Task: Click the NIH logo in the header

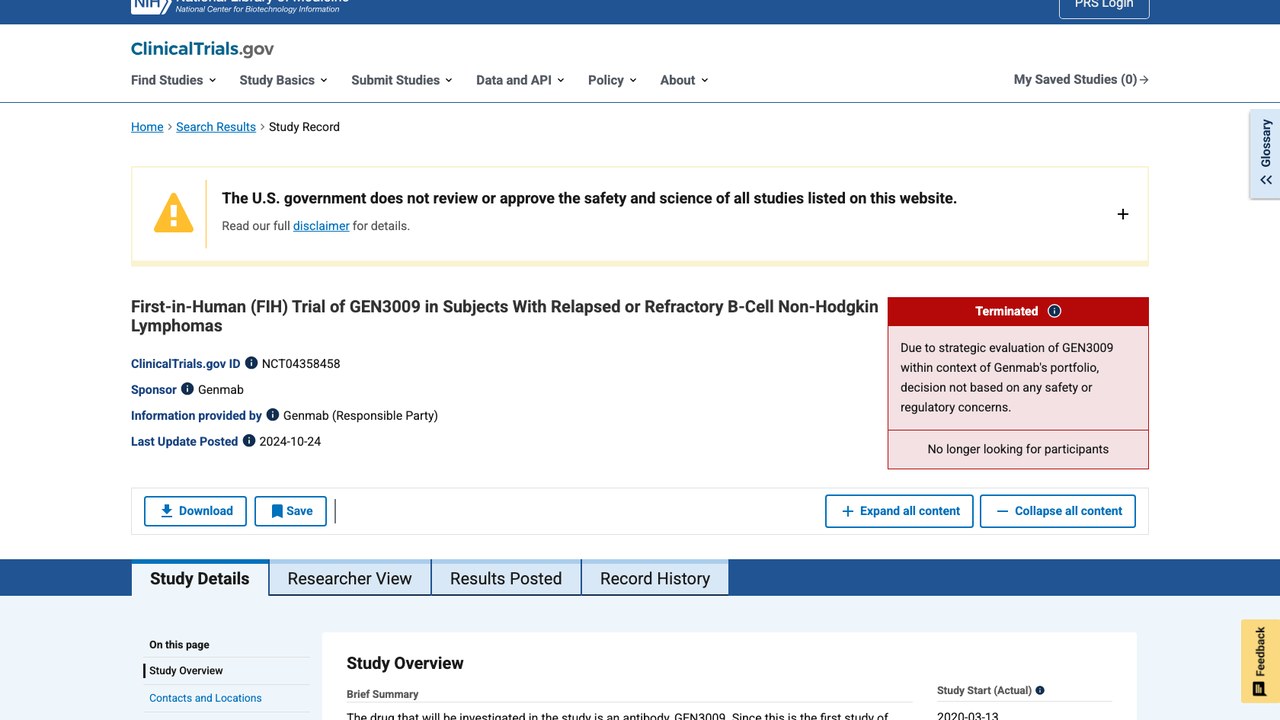Action: tap(152, 6)
